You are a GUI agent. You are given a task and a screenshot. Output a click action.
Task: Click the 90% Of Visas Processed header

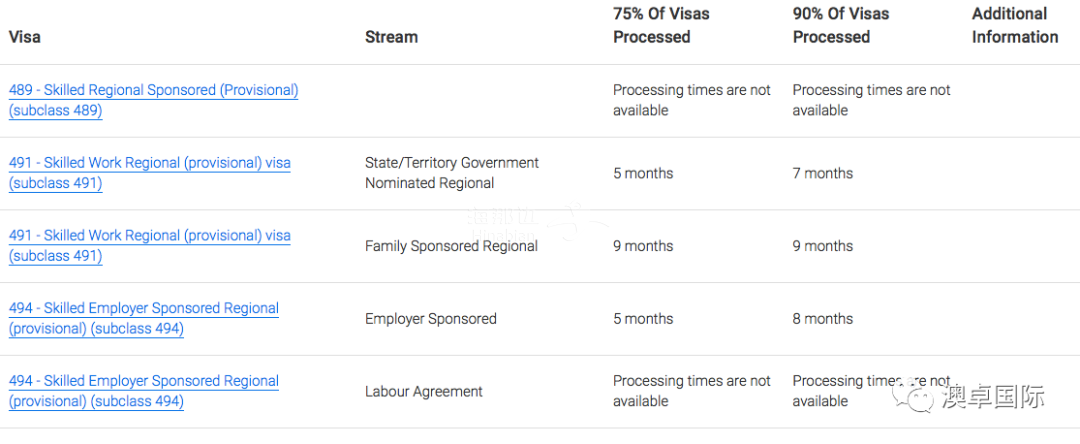click(x=841, y=25)
